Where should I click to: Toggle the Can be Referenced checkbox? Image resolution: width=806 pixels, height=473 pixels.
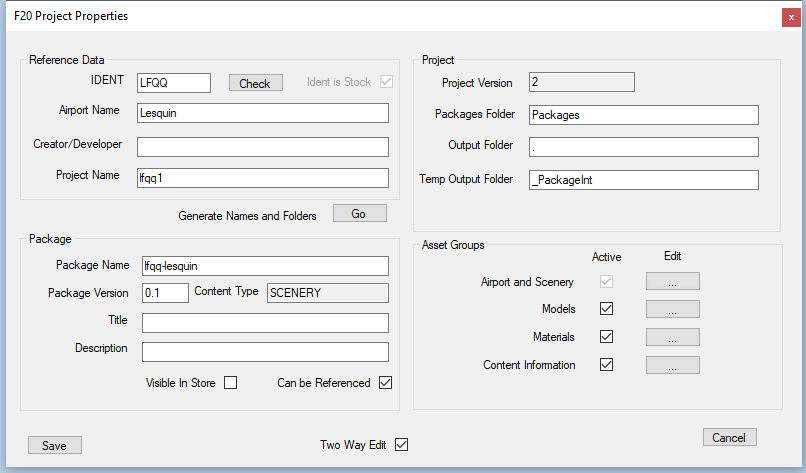coord(386,382)
